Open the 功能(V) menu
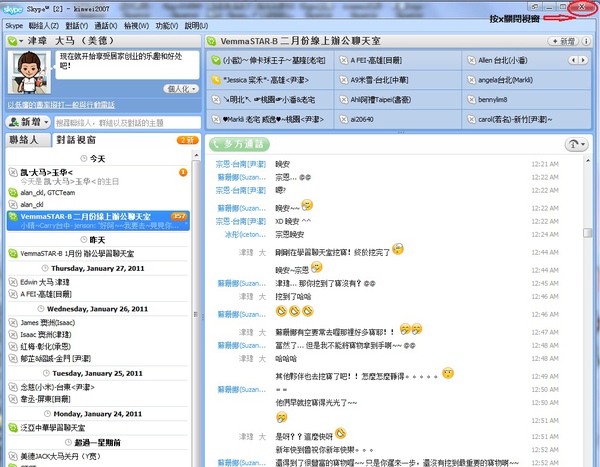The width and height of the screenshot is (600, 467). click(x=166, y=26)
